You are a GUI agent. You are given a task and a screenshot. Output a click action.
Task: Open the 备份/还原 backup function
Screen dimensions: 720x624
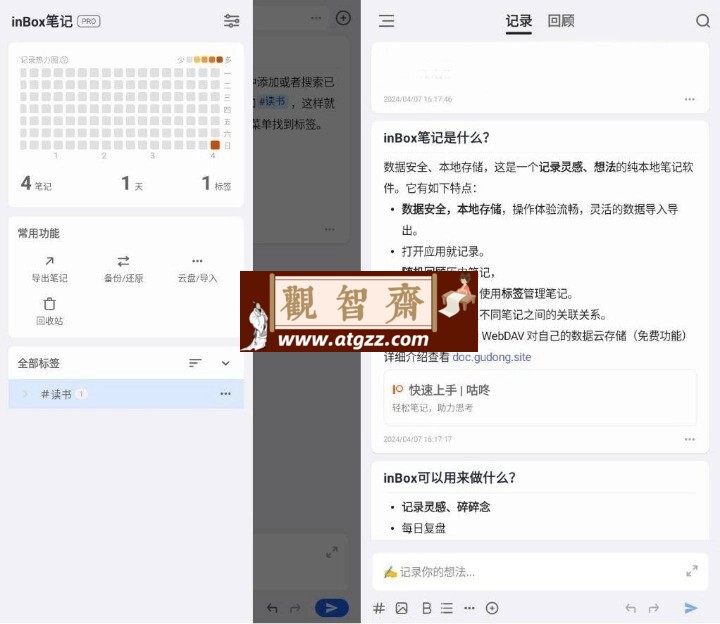(124, 270)
